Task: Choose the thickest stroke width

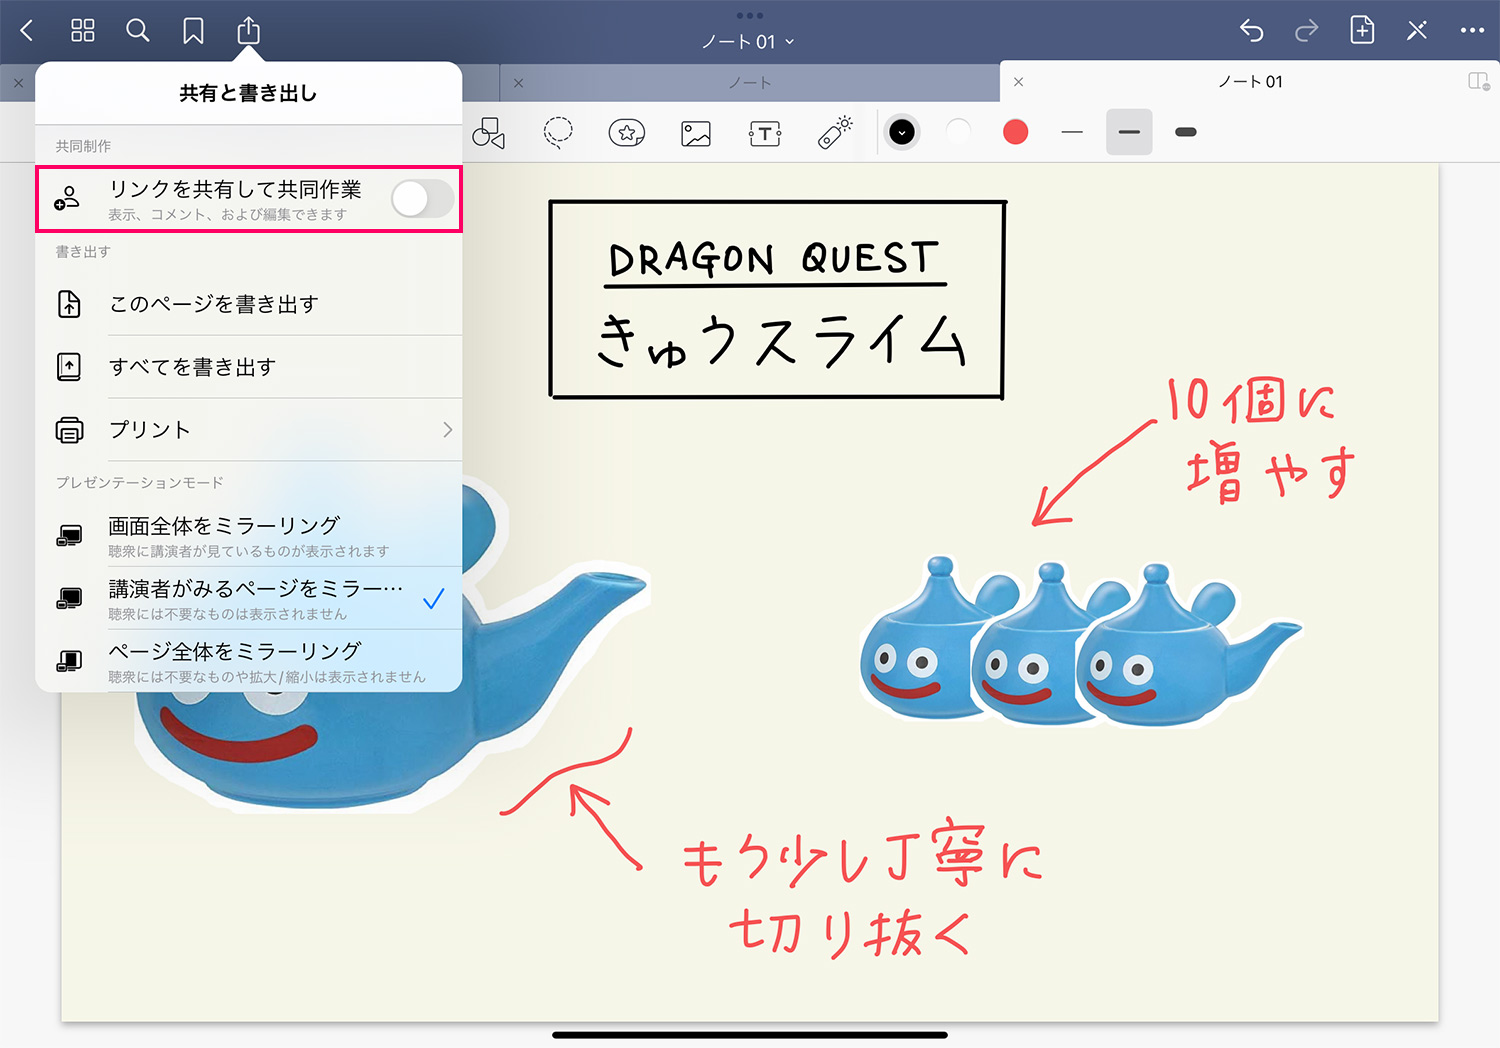Action: point(1186,132)
